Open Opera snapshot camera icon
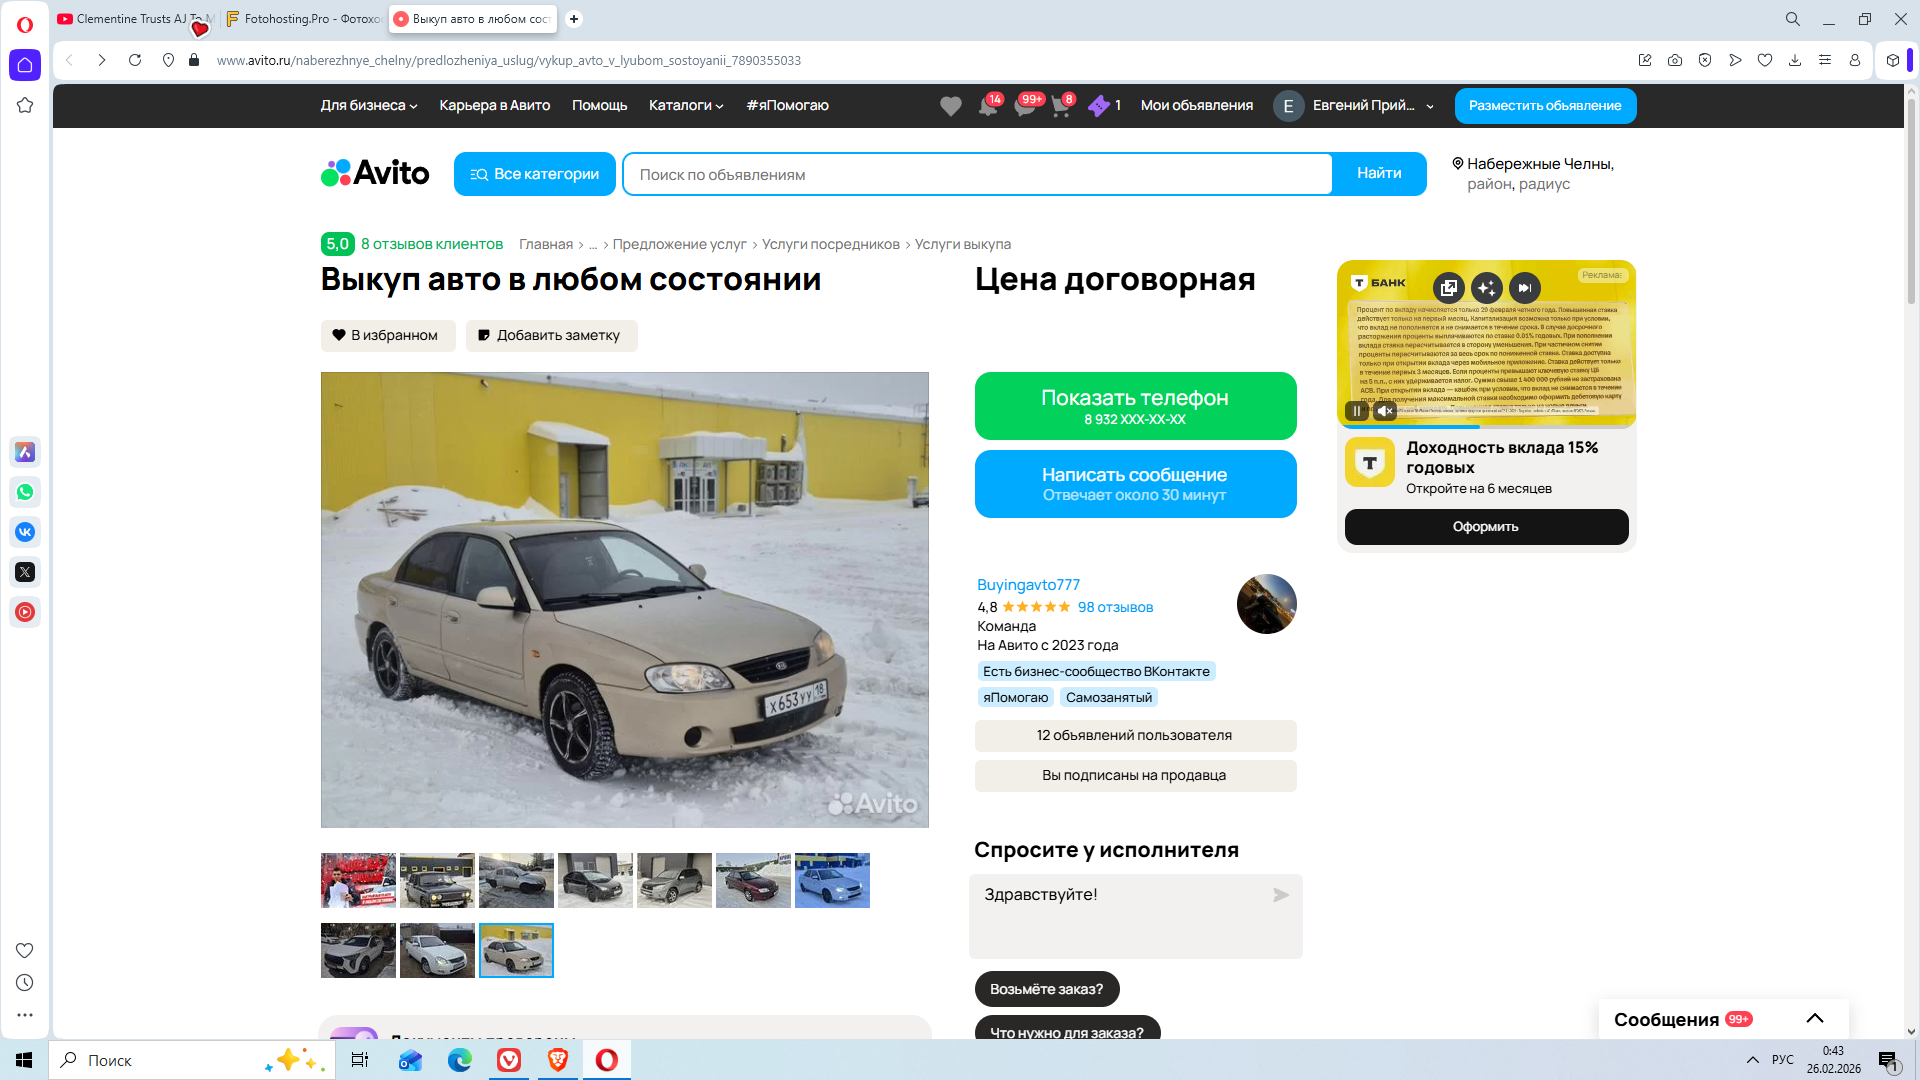Image resolution: width=1920 pixels, height=1080 pixels. tap(1675, 60)
